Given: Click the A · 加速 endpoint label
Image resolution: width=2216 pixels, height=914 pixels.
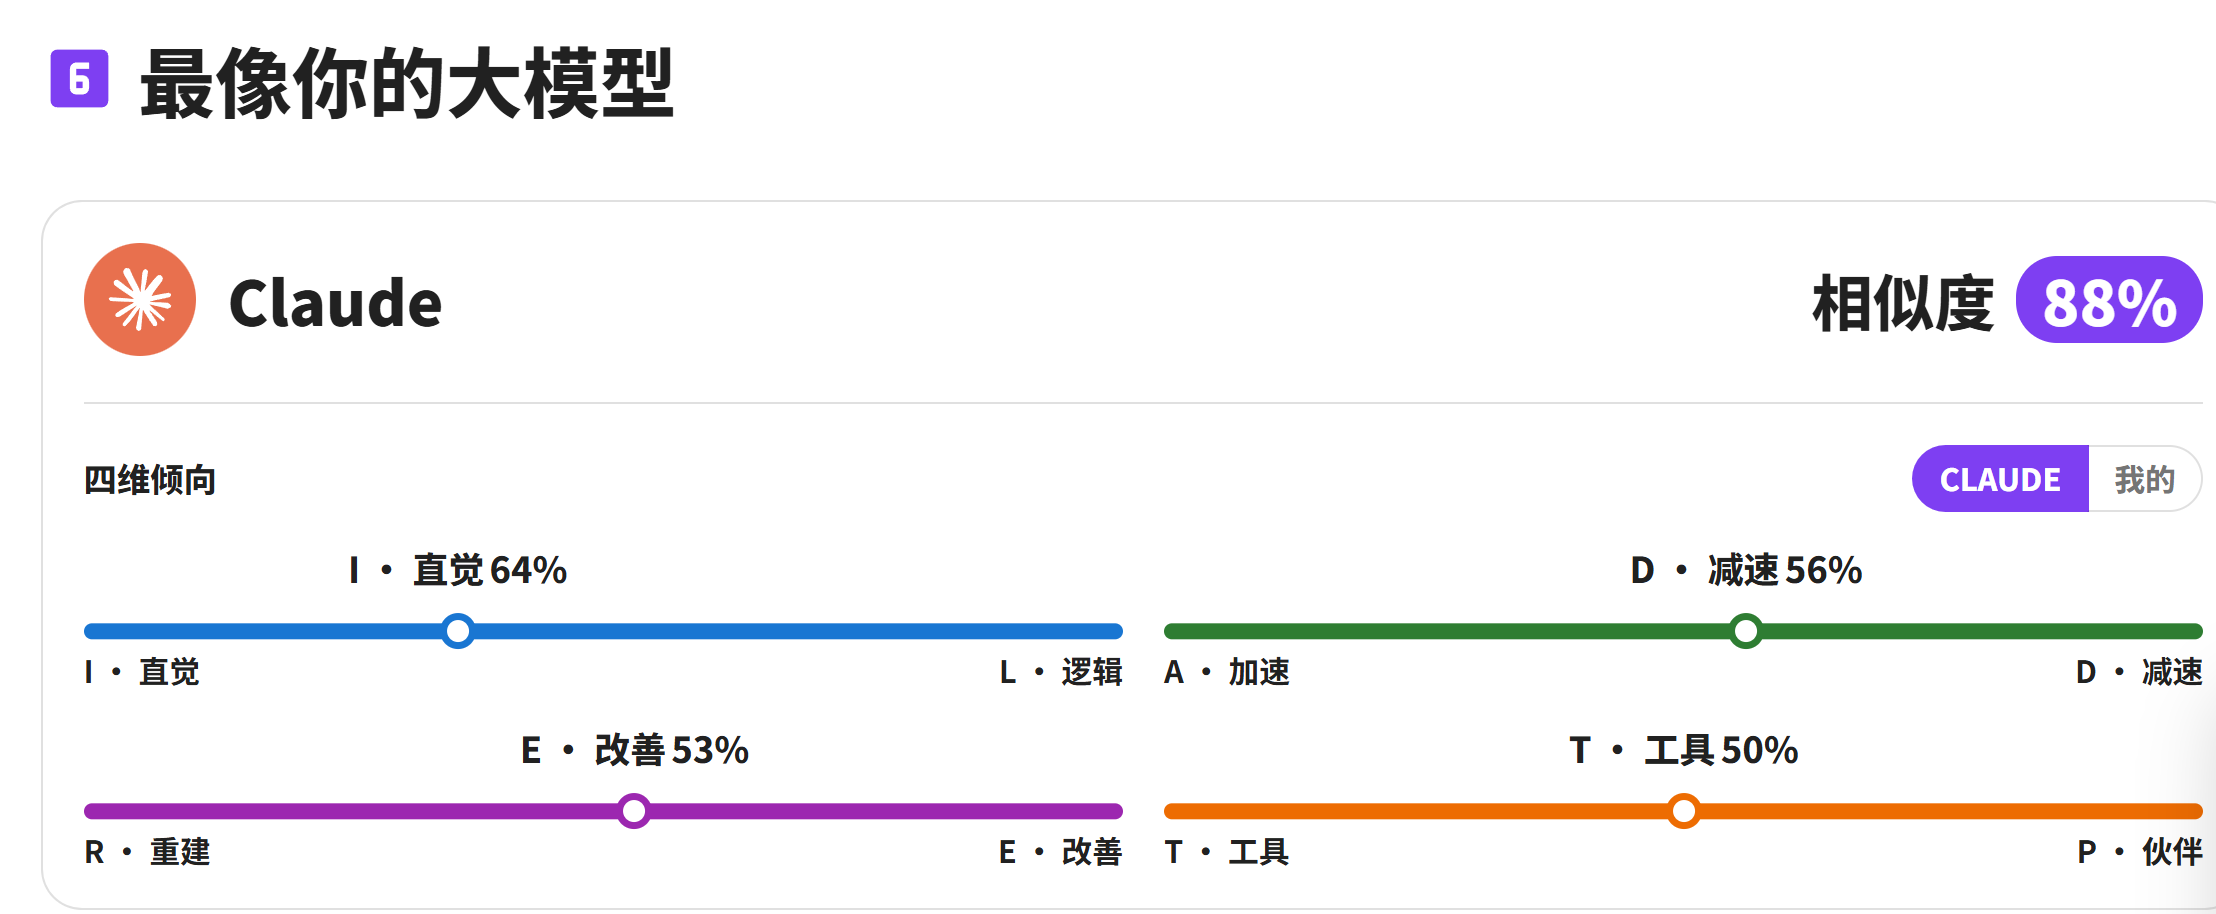Looking at the screenshot, I should coord(1227,672).
